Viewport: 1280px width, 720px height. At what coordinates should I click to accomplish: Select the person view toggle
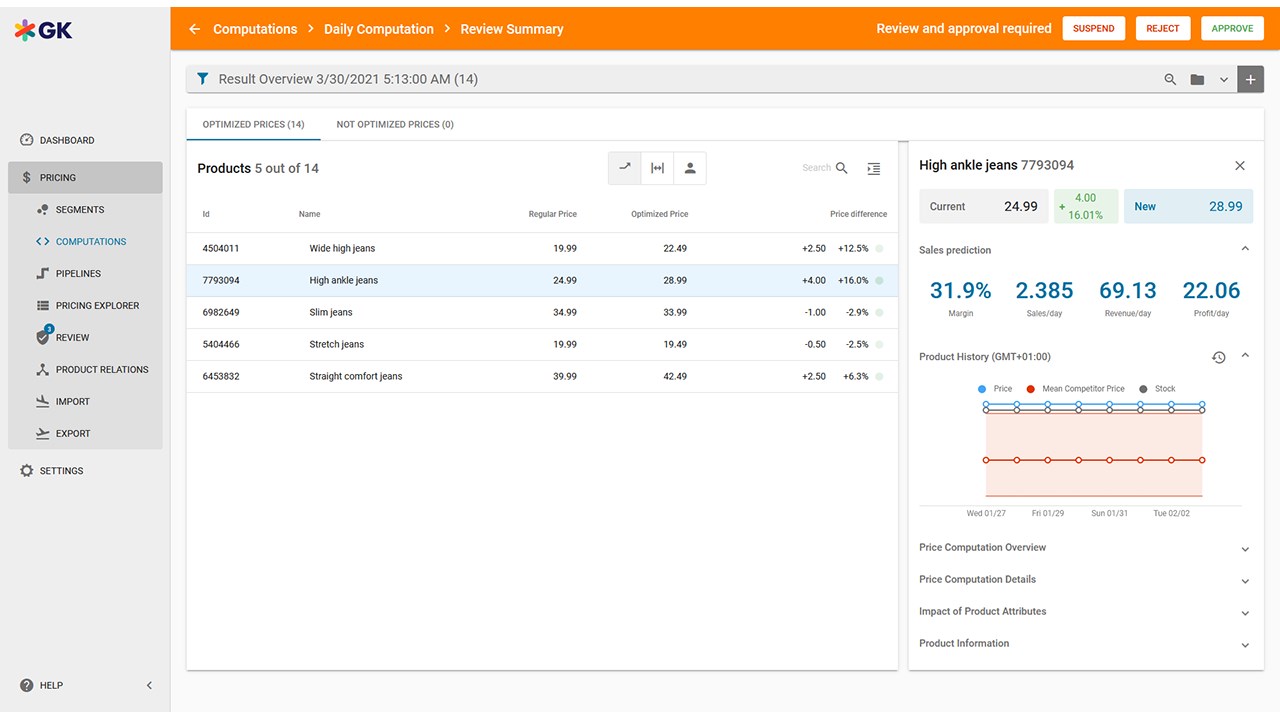coord(690,168)
